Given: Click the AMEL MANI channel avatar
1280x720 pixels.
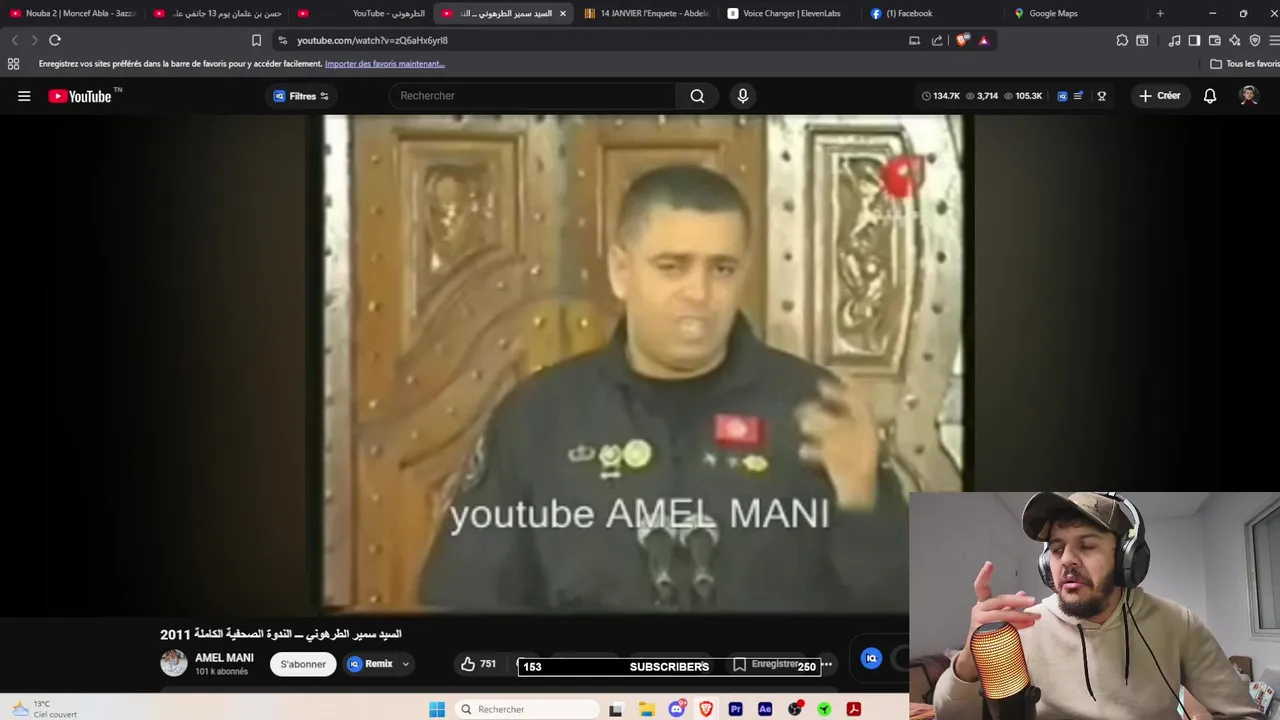Looking at the screenshot, I should (174, 663).
